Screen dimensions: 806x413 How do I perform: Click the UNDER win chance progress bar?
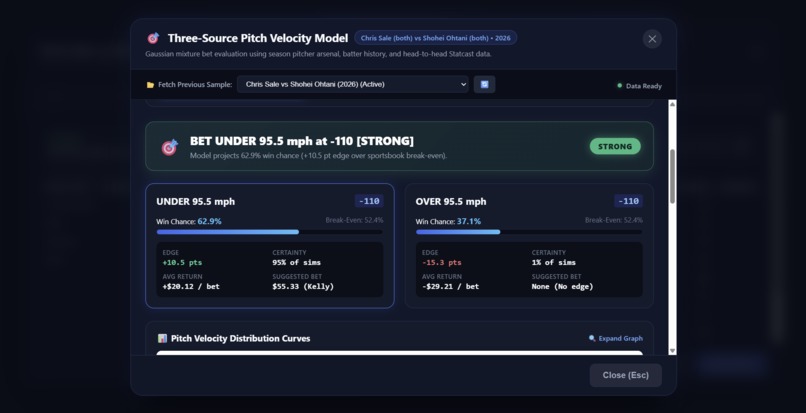coord(269,232)
